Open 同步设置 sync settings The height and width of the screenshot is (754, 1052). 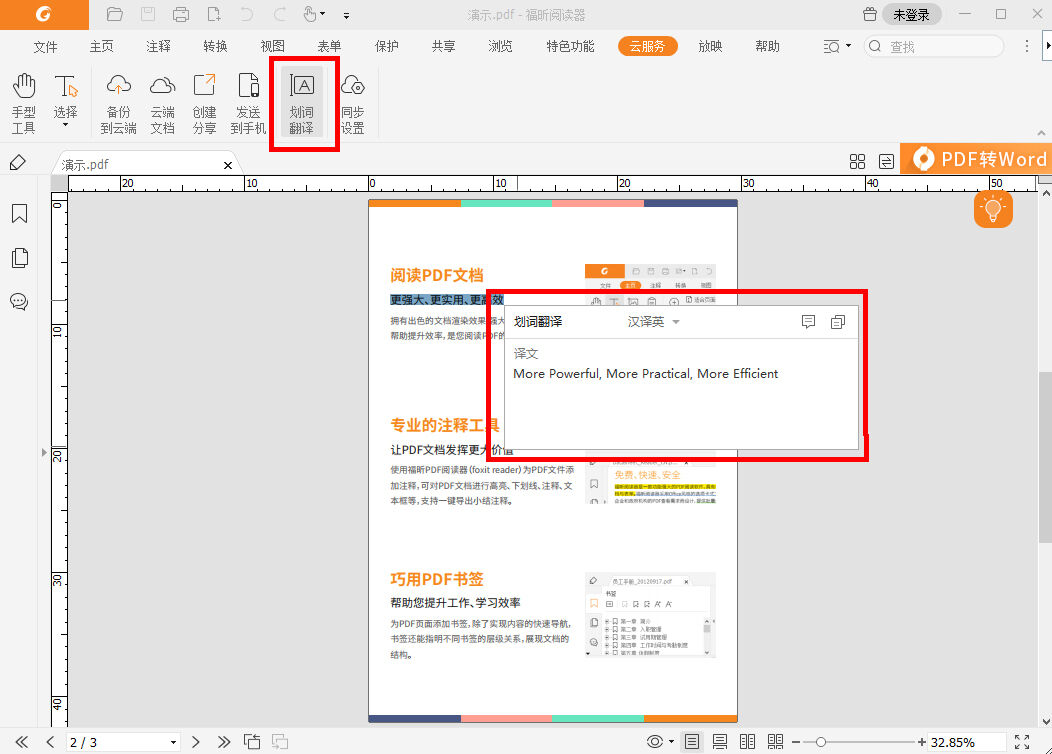352,100
